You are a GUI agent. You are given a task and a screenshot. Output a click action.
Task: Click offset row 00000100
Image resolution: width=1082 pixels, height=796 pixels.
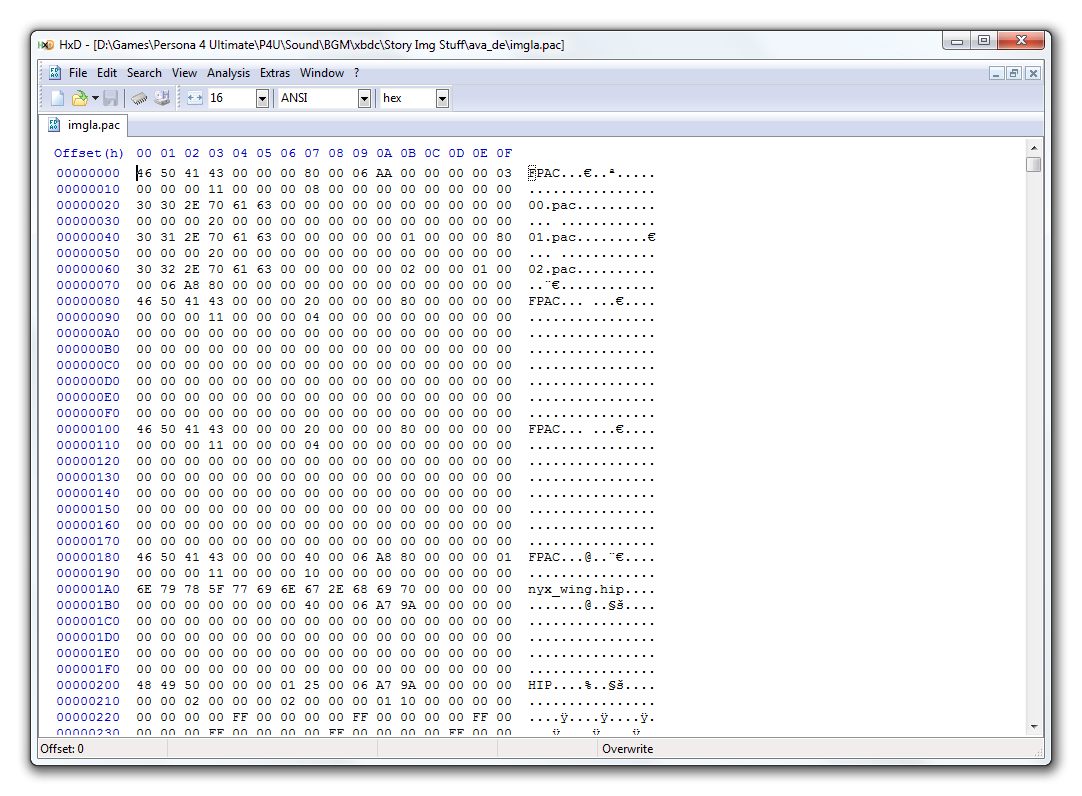tap(88, 429)
